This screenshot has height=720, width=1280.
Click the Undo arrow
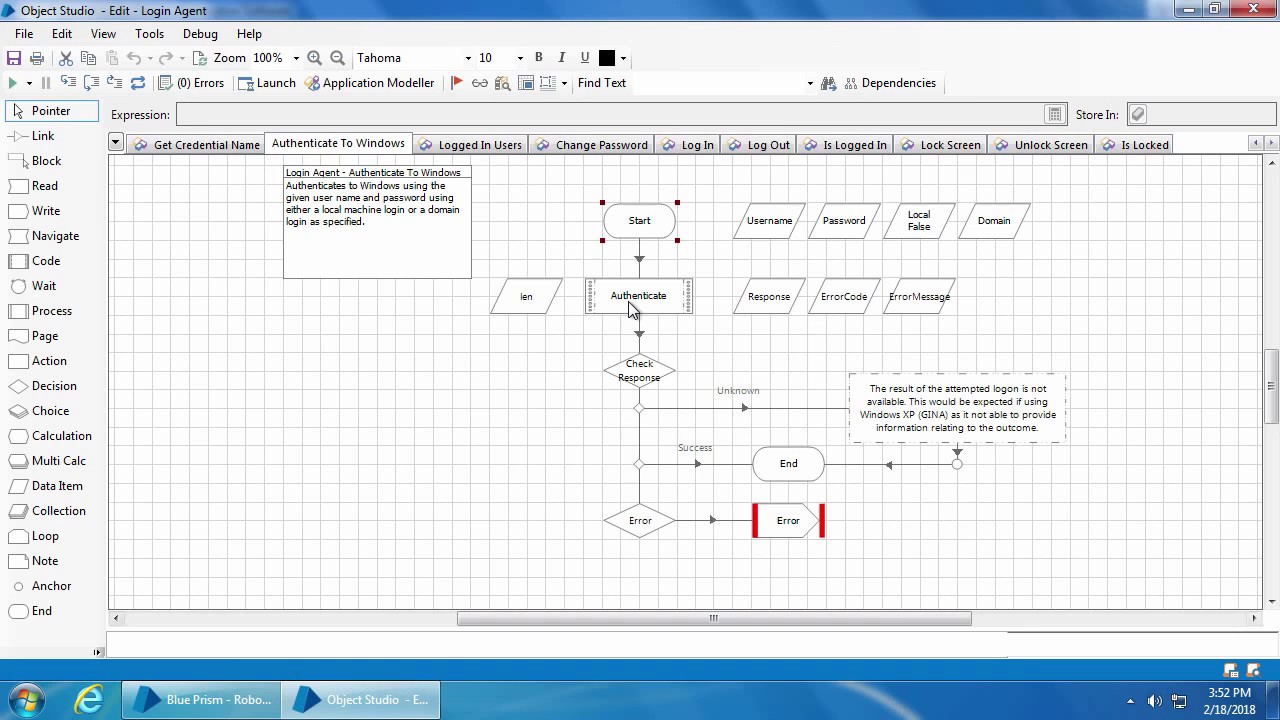click(134, 58)
